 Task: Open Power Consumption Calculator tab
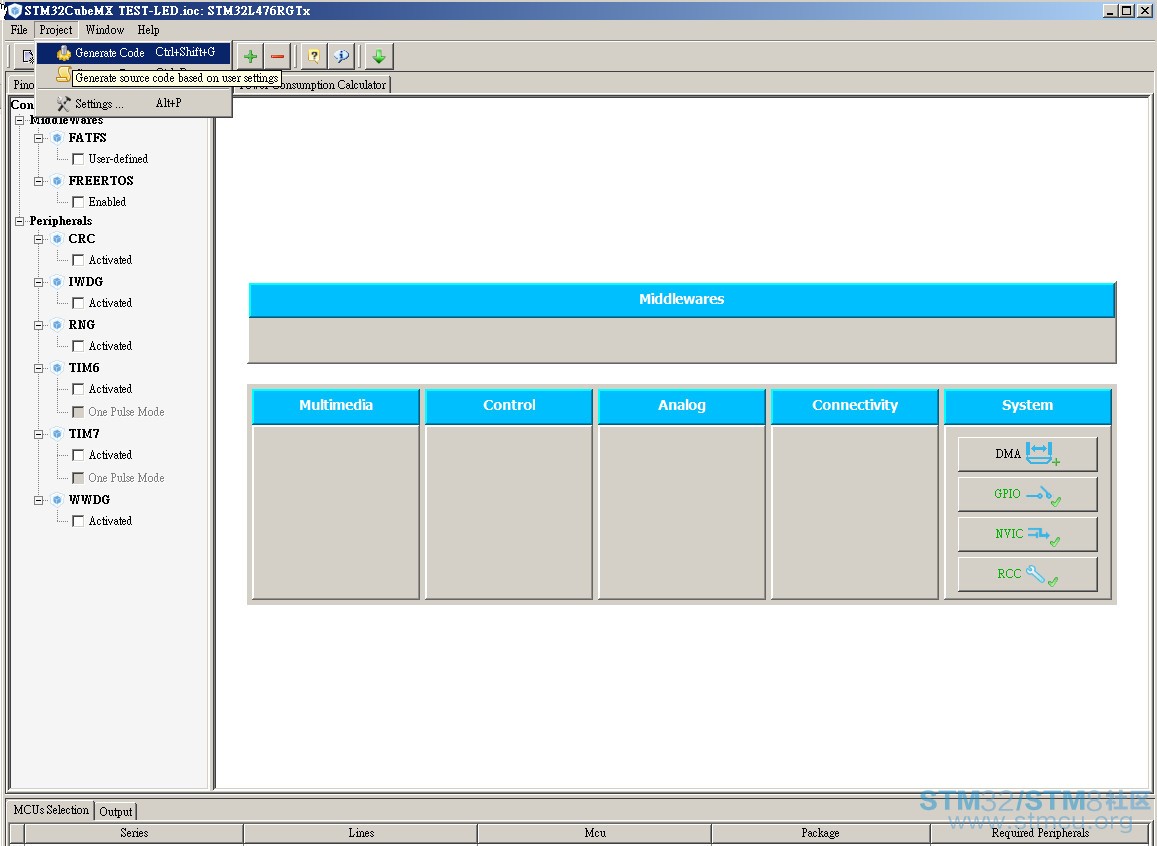click(314, 85)
